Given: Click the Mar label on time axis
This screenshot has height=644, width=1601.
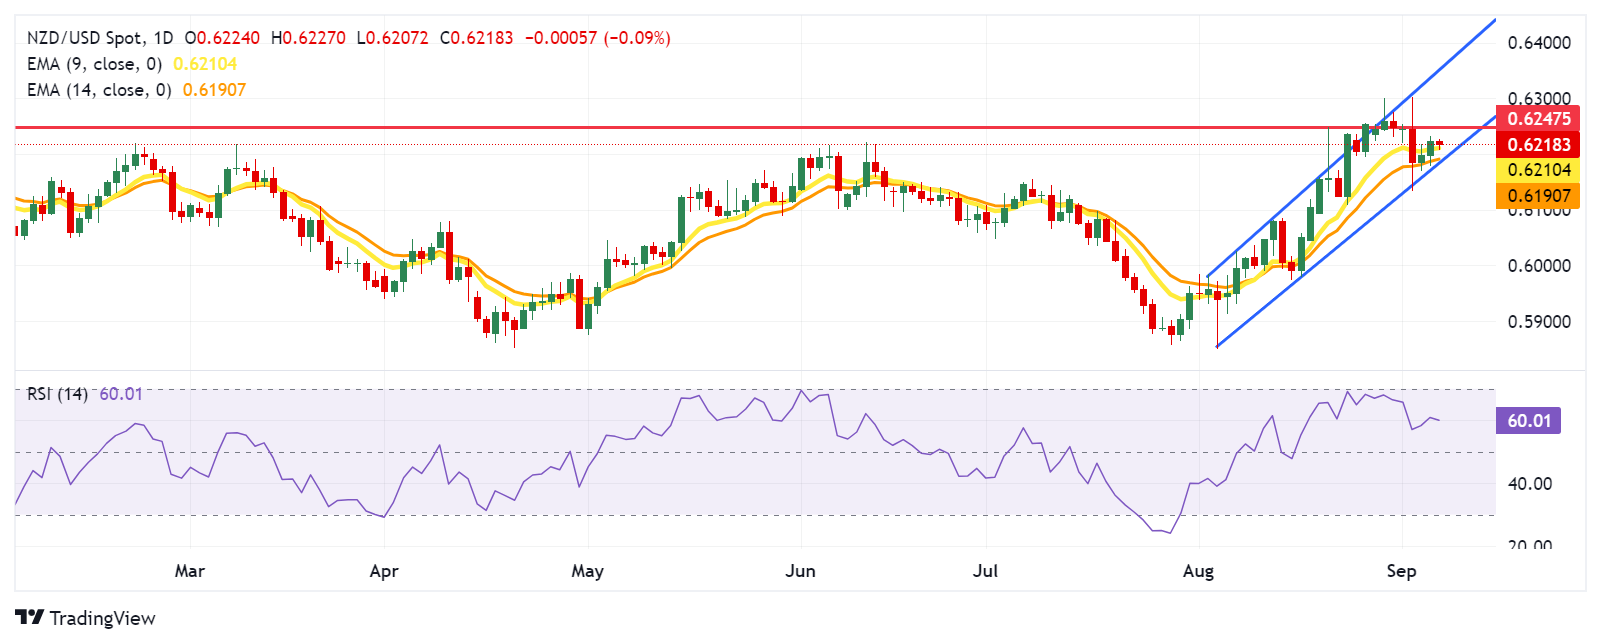Looking at the screenshot, I should (189, 571).
